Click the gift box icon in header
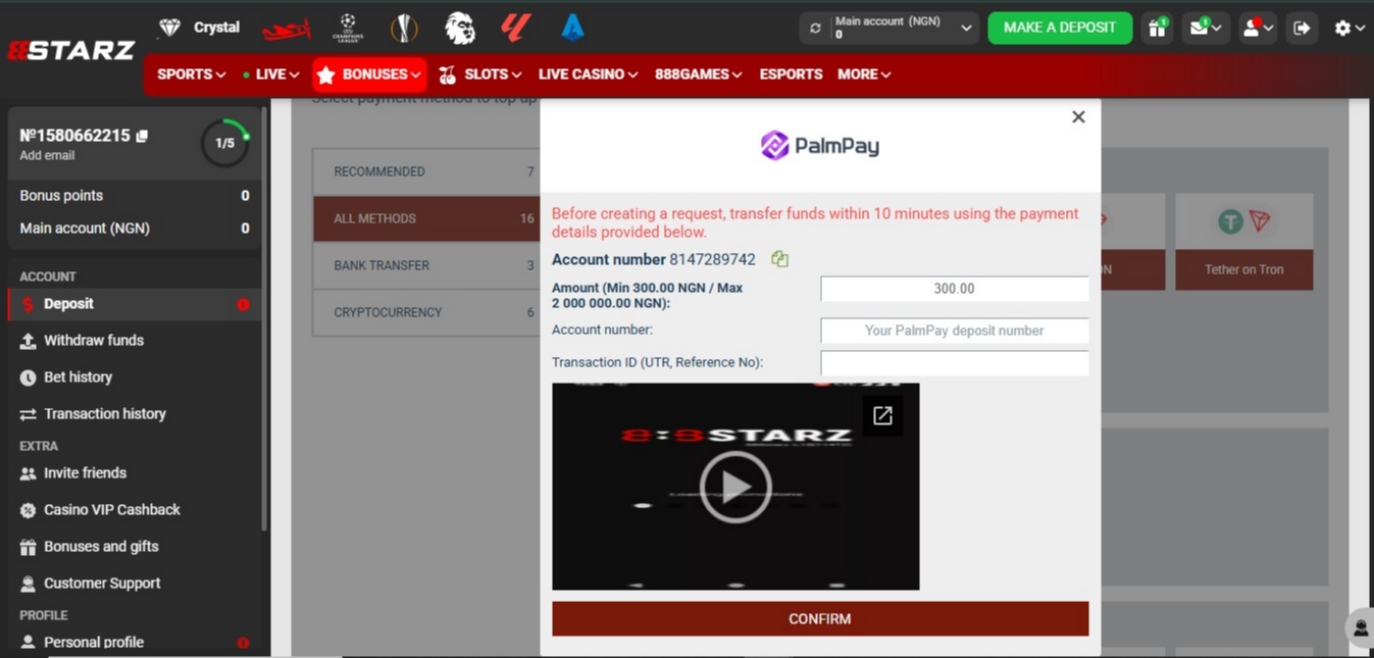 click(x=1157, y=28)
